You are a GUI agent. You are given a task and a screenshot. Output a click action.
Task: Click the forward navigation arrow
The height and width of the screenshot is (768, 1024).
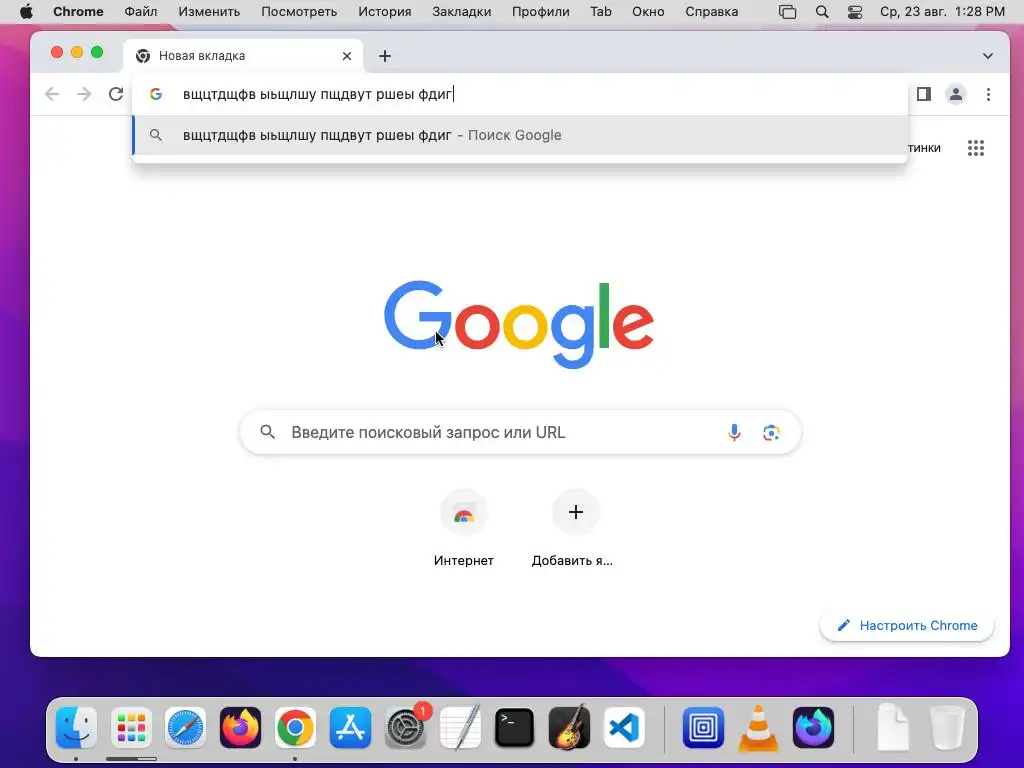click(84, 94)
